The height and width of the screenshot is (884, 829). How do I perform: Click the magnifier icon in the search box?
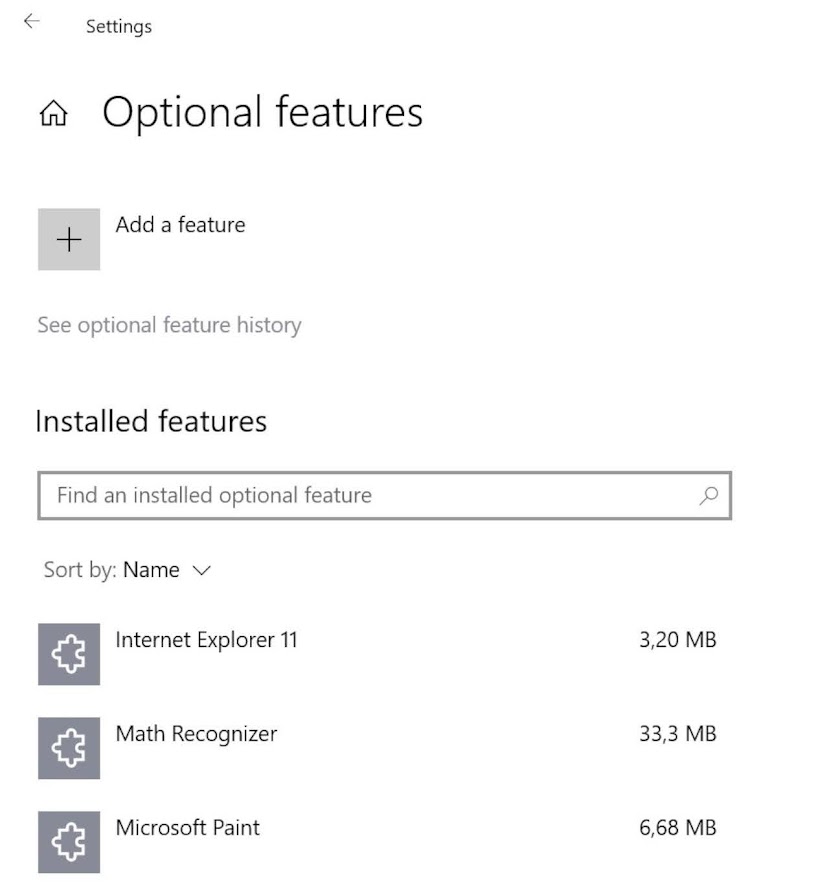click(x=709, y=495)
